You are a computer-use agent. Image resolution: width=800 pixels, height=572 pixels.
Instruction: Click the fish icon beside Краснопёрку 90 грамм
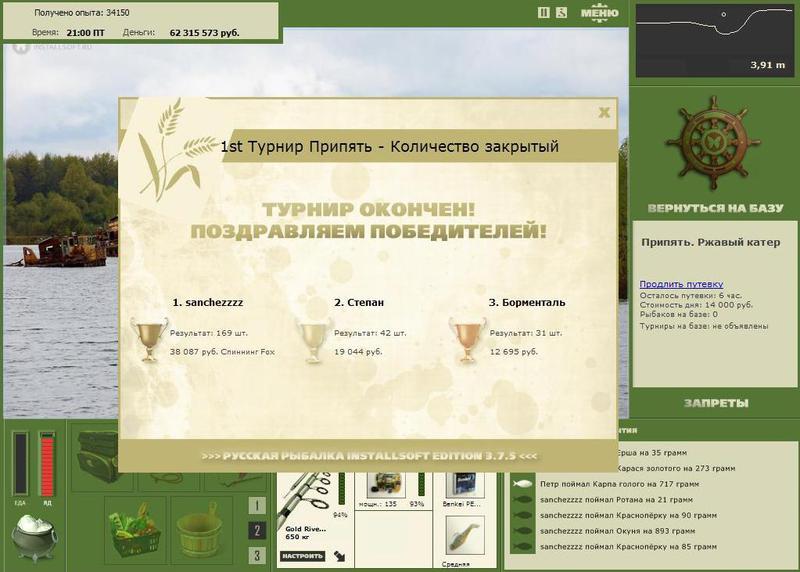pos(522,515)
